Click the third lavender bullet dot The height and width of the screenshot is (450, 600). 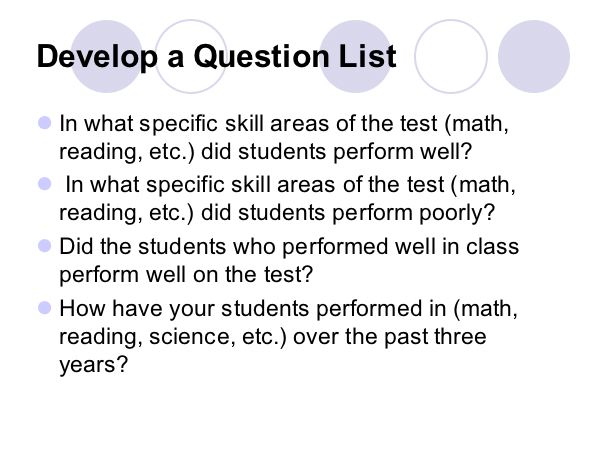pos(45,246)
